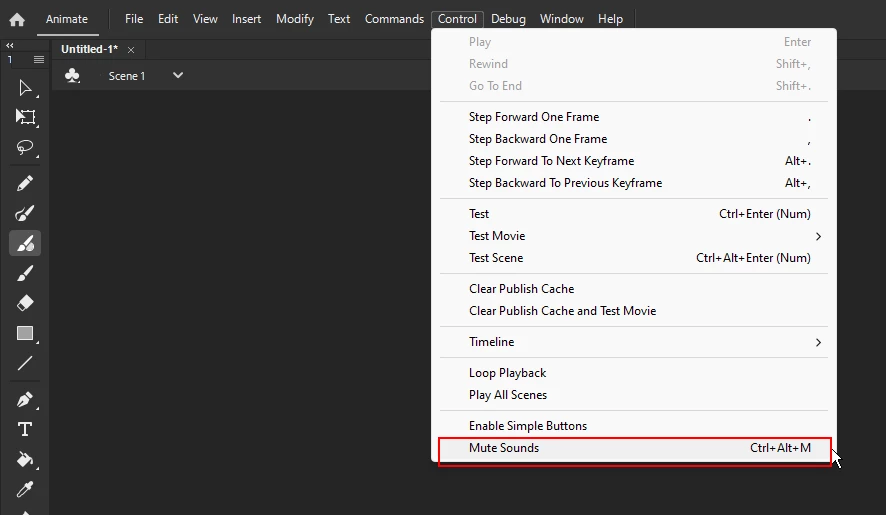Open the Insert menu

pyautogui.click(x=246, y=19)
